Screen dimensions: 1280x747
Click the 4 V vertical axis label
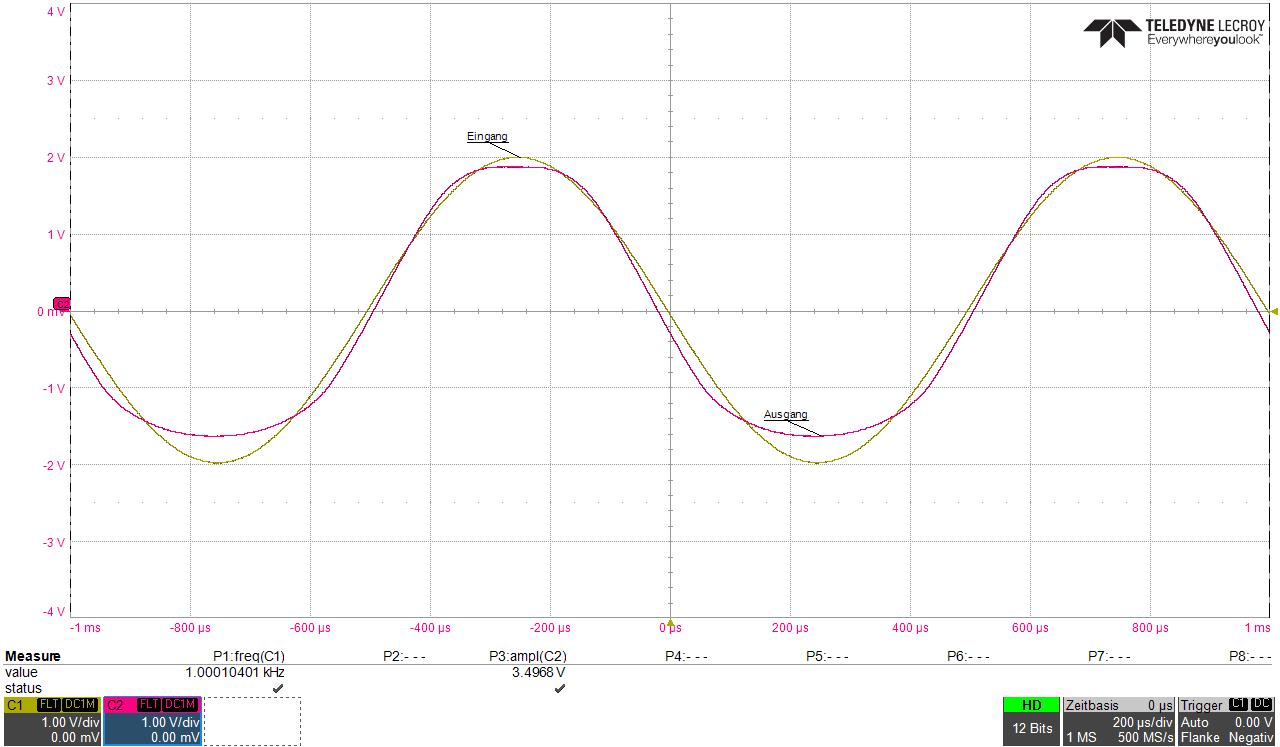(55, 12)
